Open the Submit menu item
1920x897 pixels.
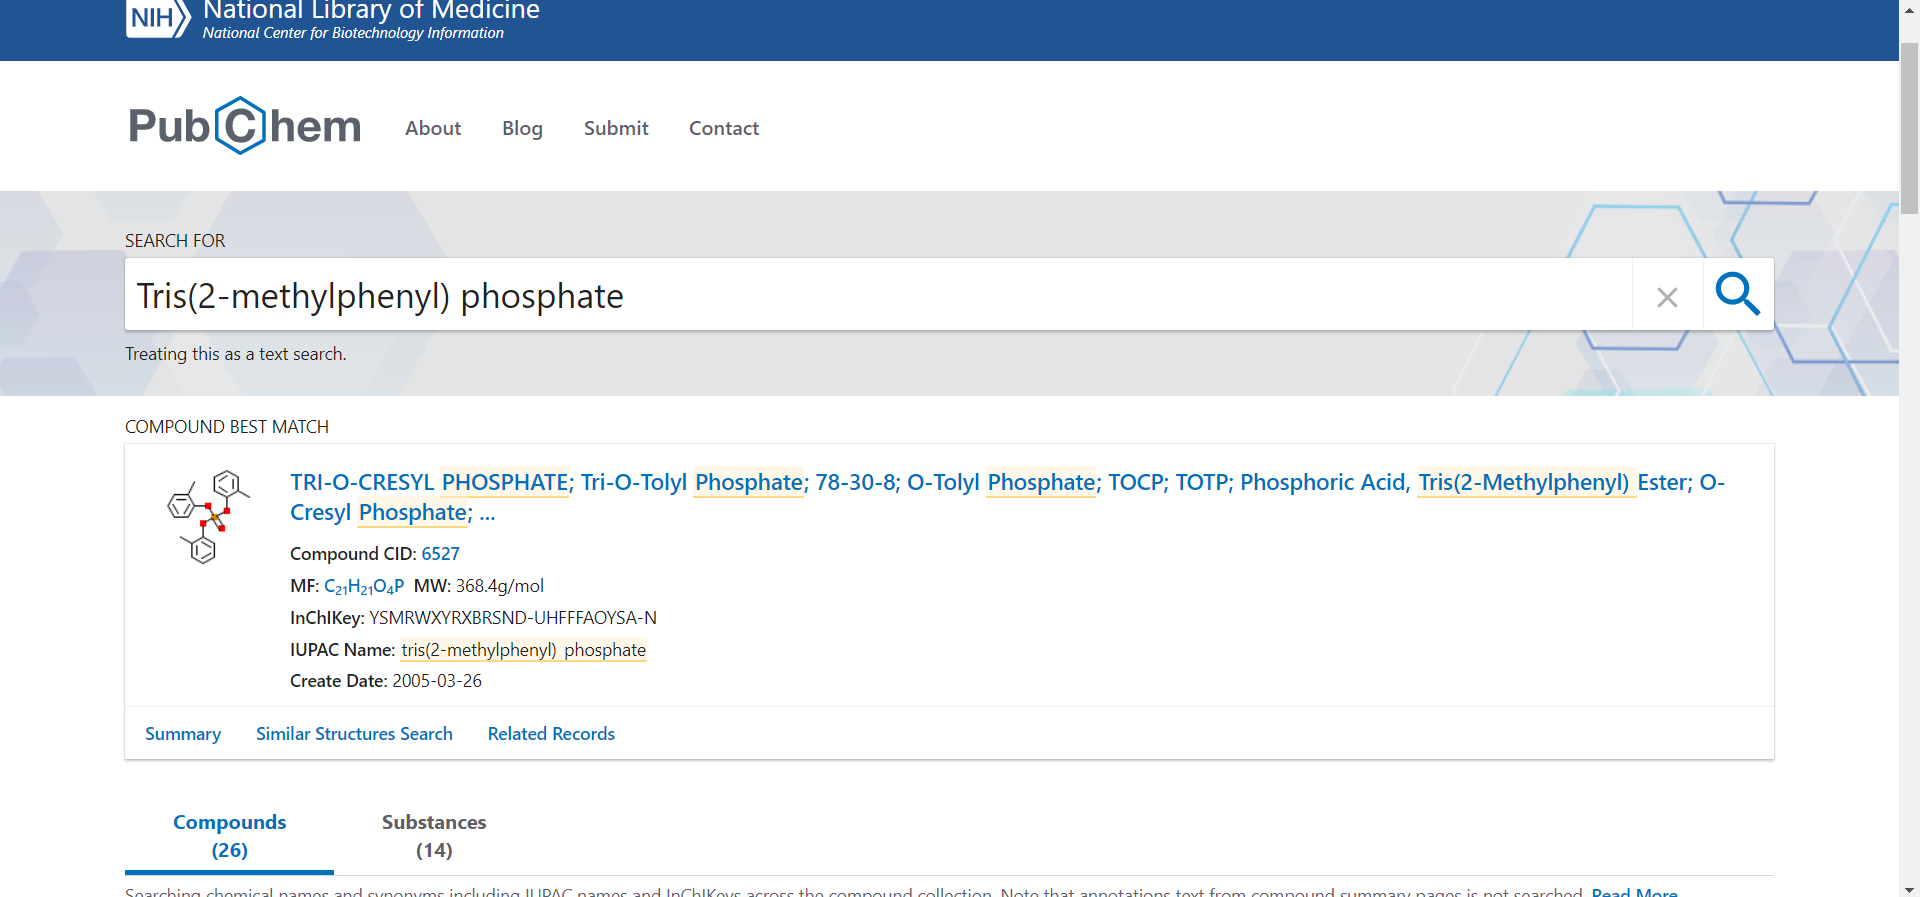(x=616, y=128)
